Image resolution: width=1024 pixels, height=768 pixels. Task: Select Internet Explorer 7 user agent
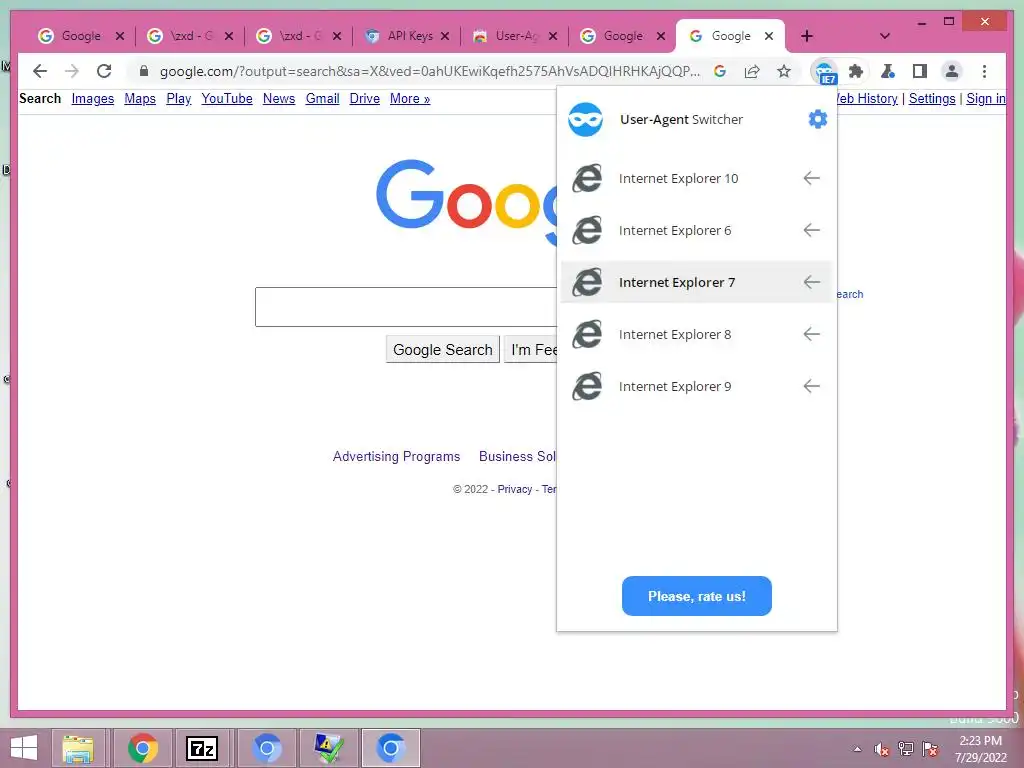696,282
